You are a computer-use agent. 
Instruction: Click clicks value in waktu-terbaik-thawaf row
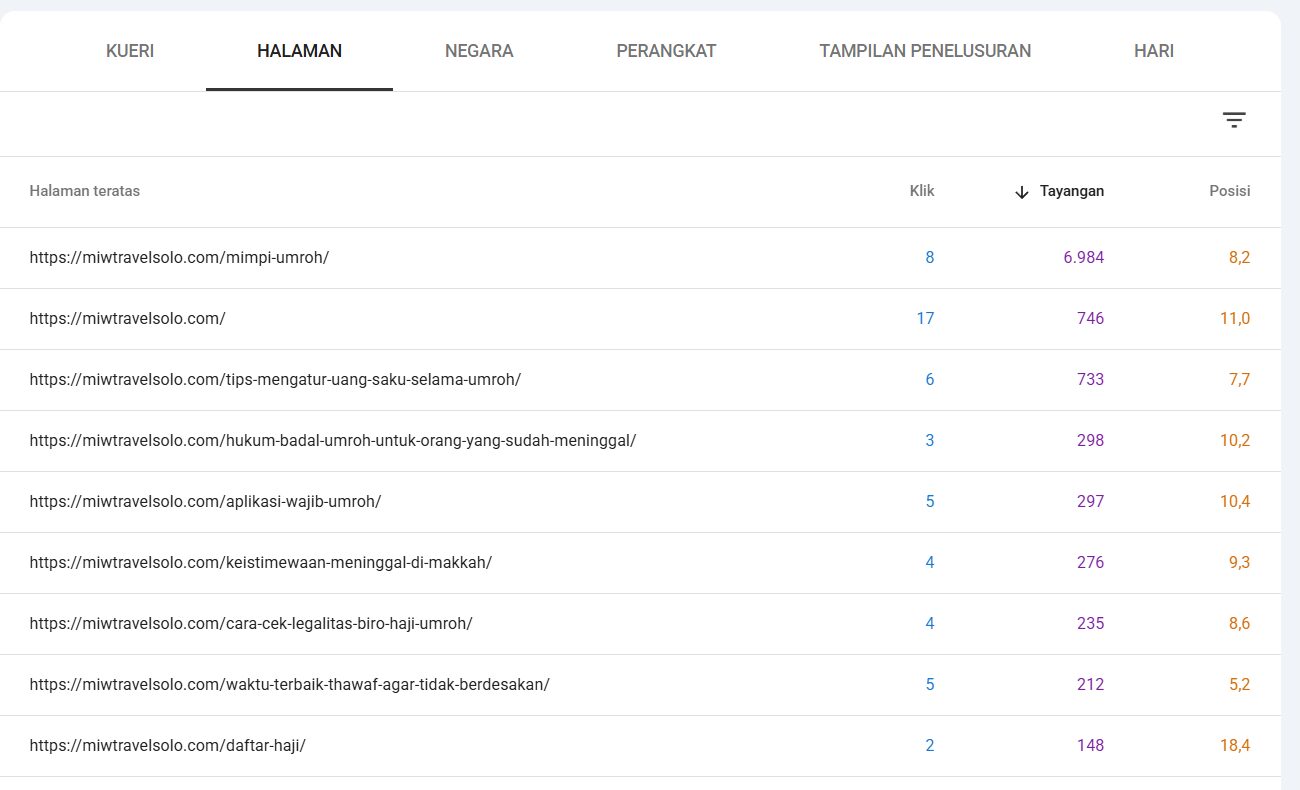pyautogui.click(x=930, y=685)
